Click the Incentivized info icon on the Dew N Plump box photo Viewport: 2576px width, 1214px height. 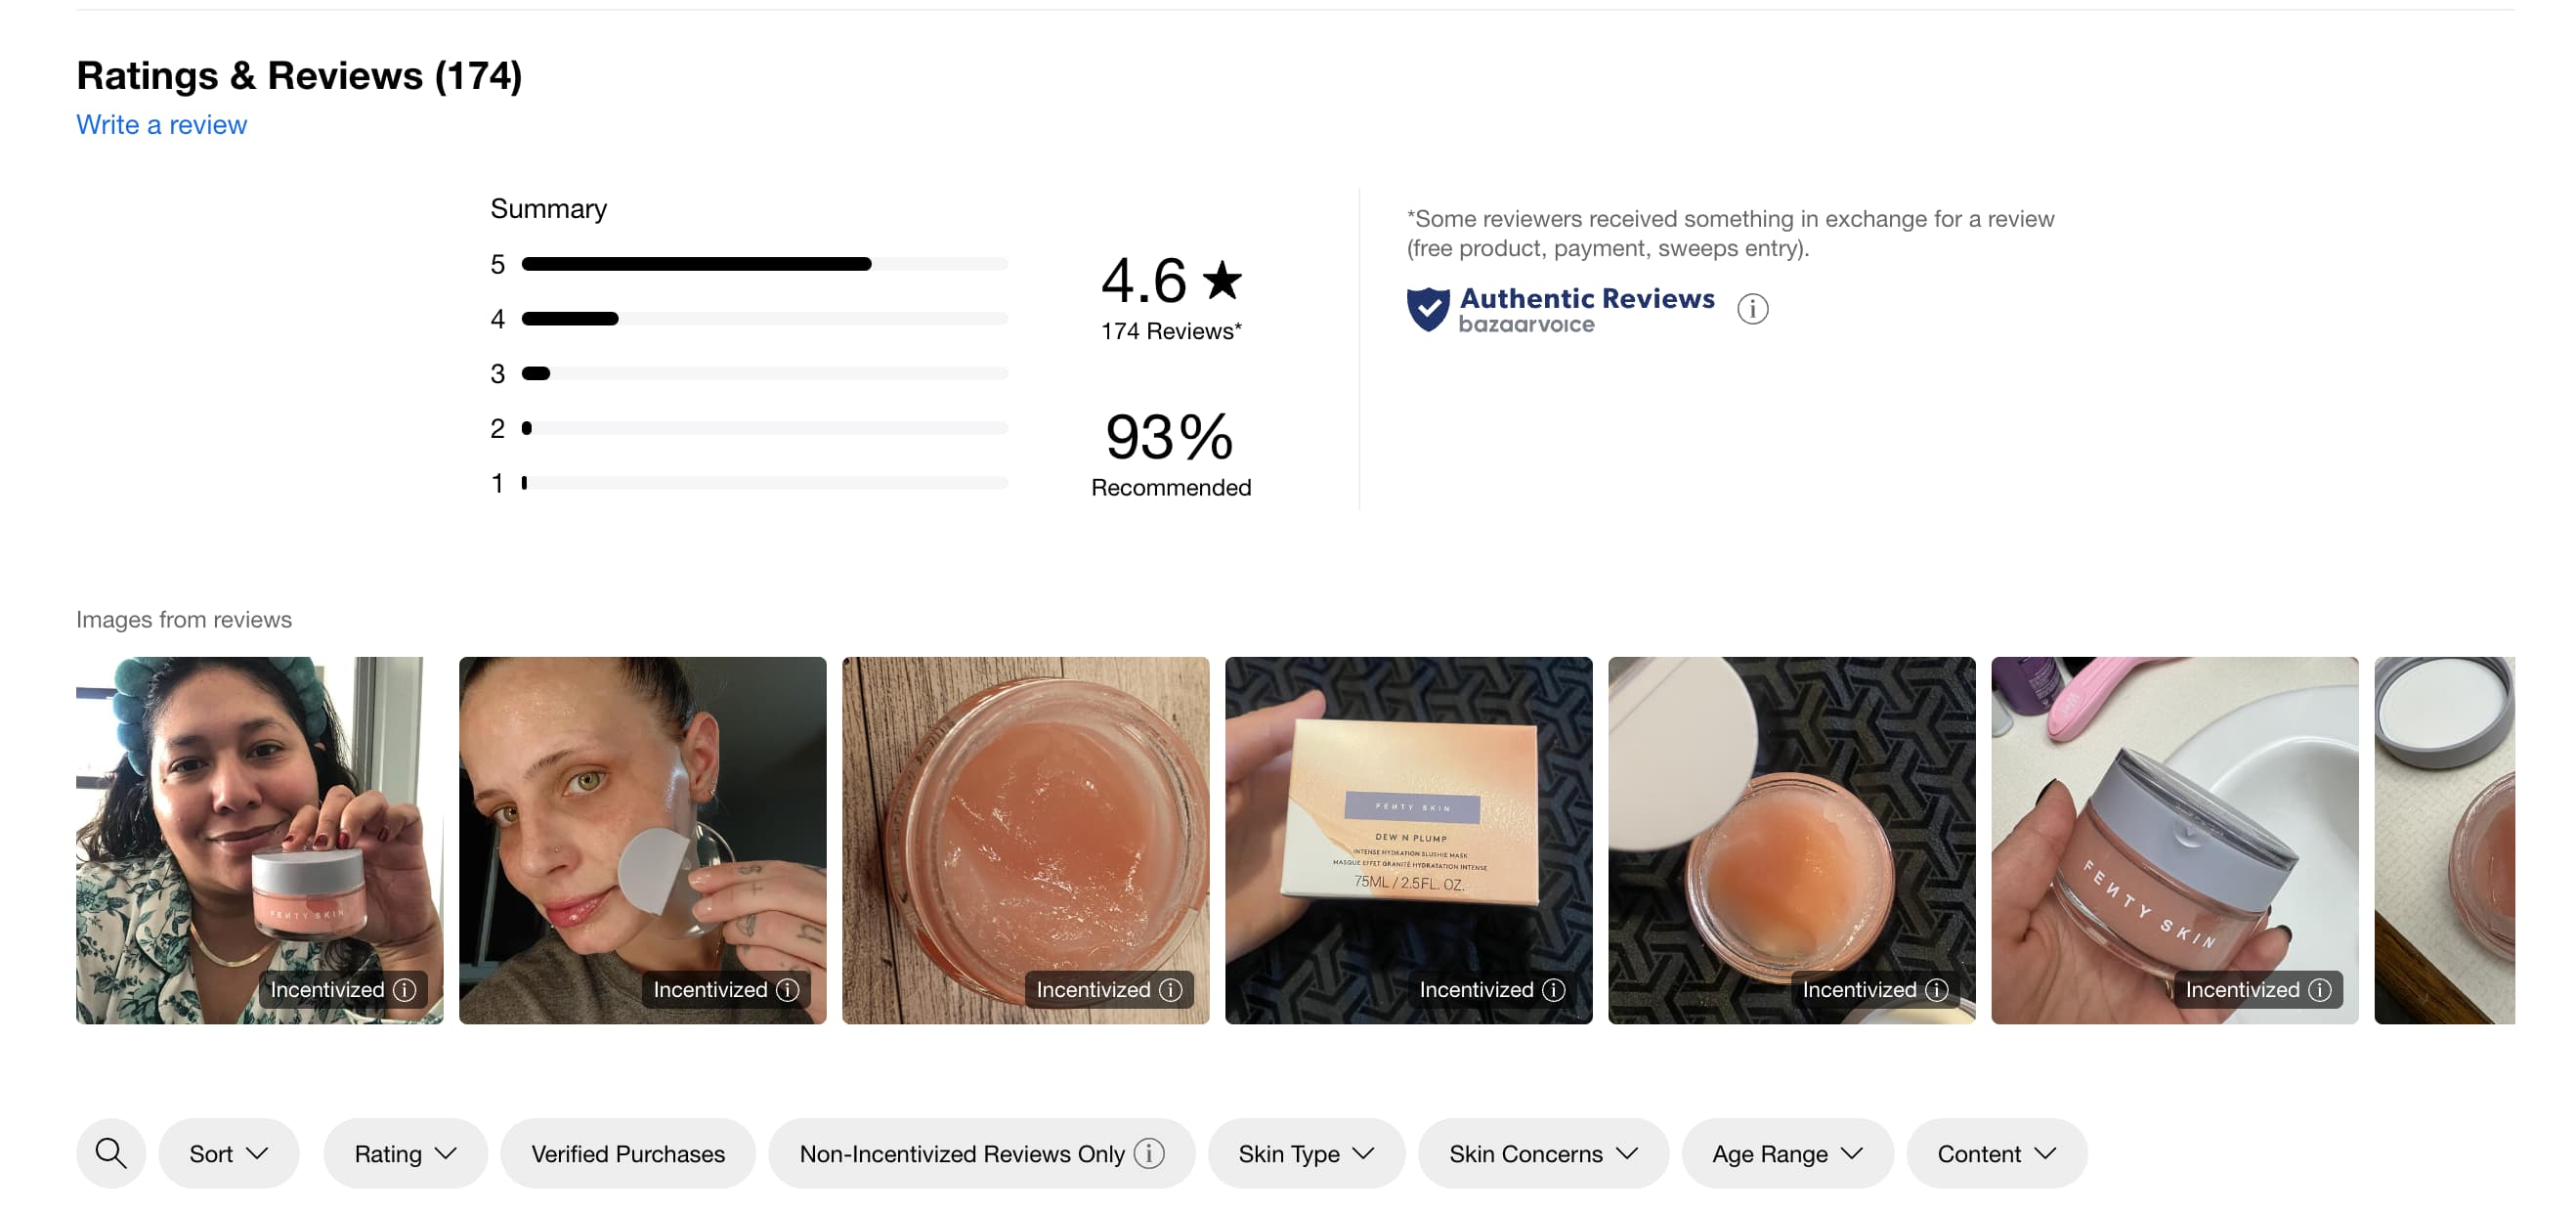click(x=1553, y=989)
